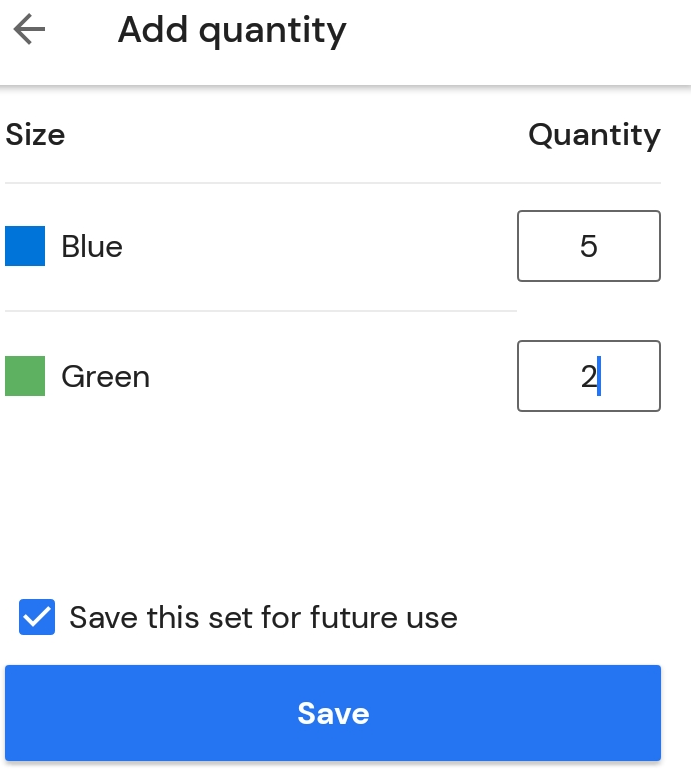Image resolution: width=691 pixels, height=775 pixels.
Task: Click the number 5 in Blue's quantity box
Action: click(x=588, y=246)
